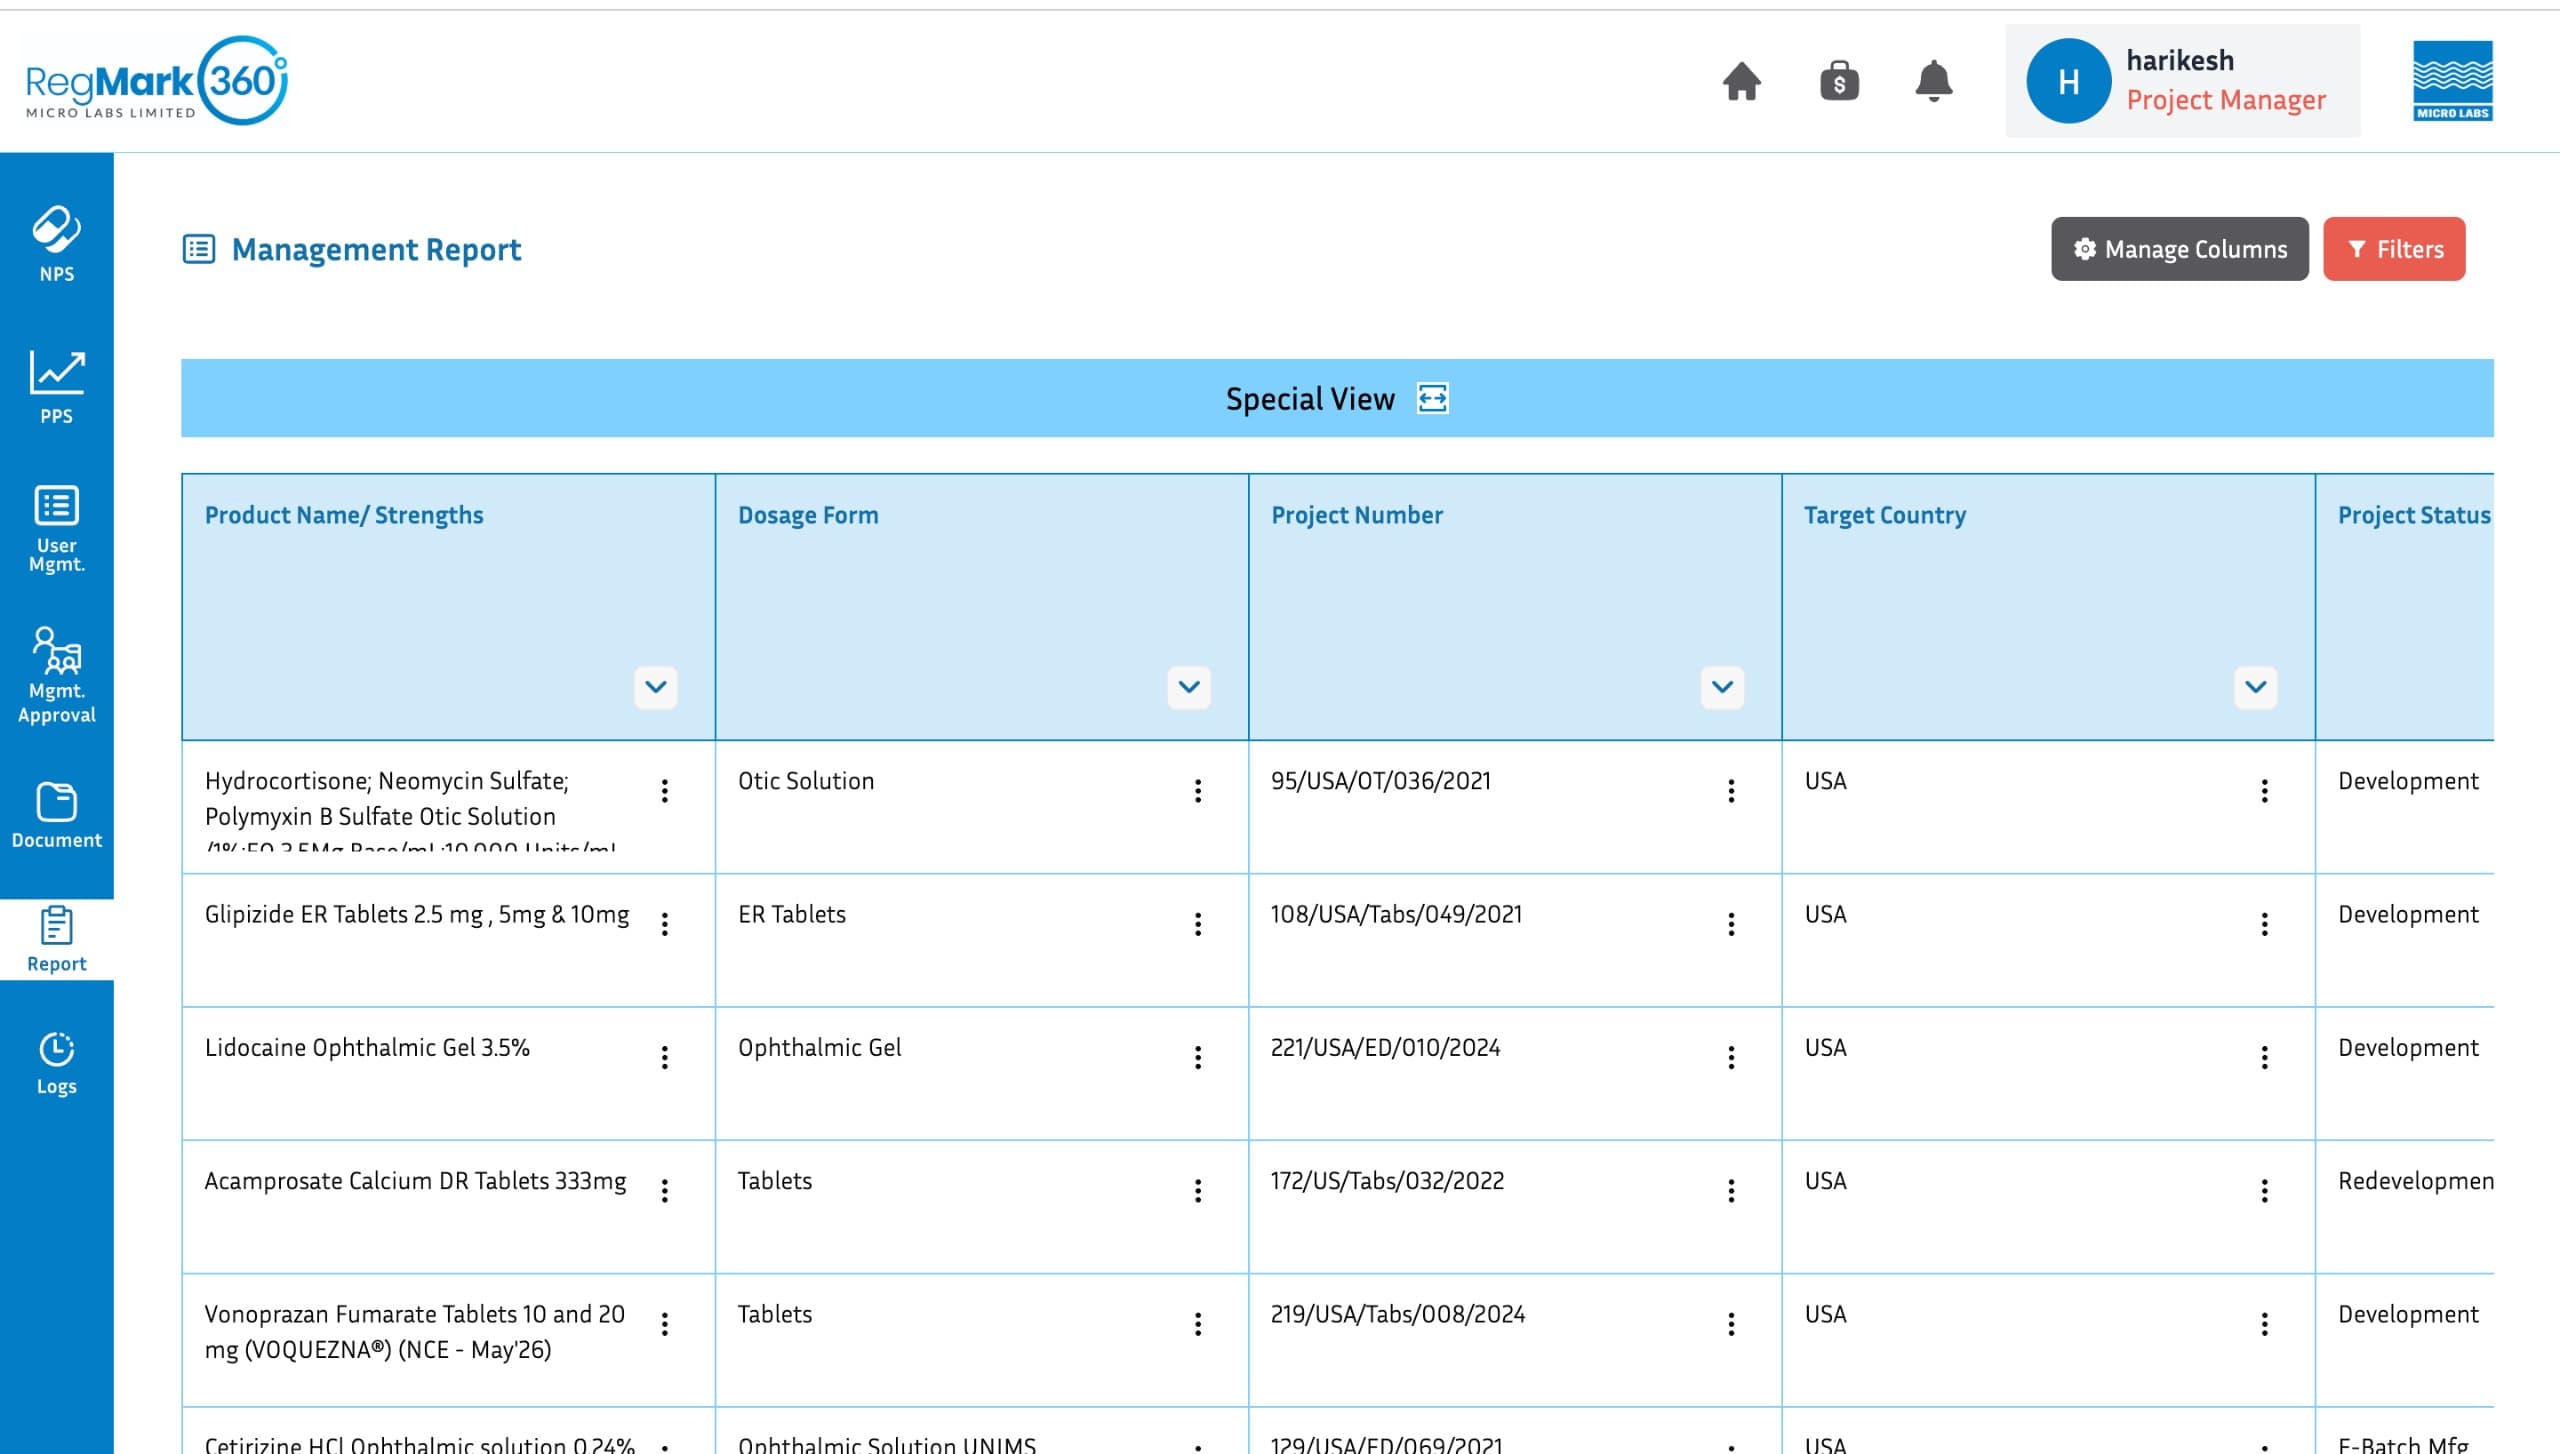2560x1454 pixels.
Task: Open the notifications bell
Action: pos(1933,81)
